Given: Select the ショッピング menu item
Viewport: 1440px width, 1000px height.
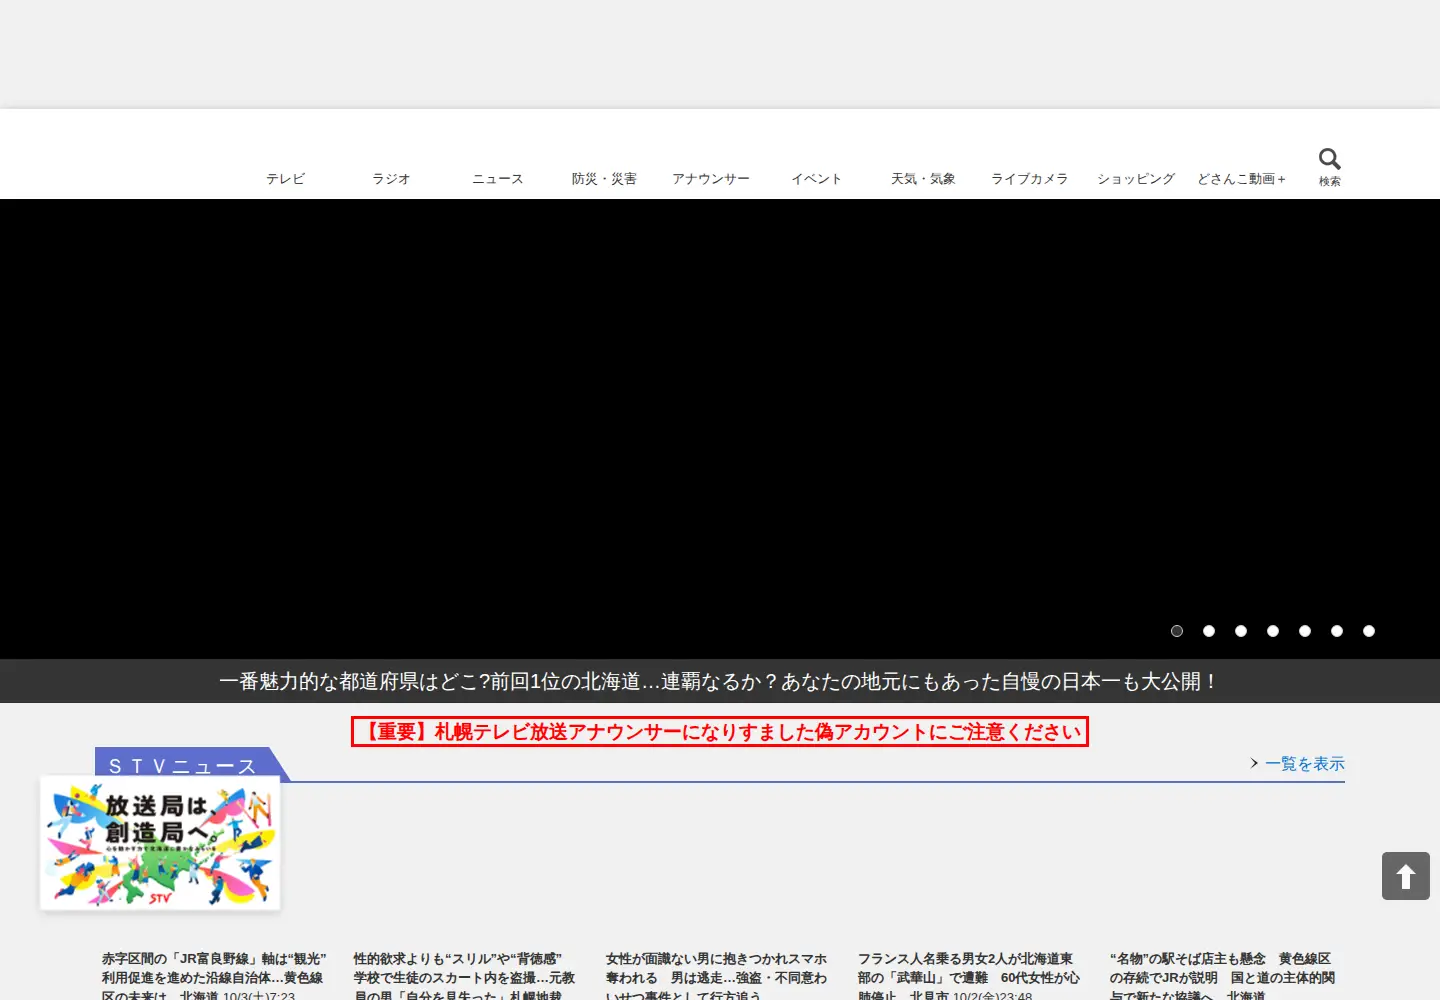Looking at the screenshot, I should [1136, 179].
